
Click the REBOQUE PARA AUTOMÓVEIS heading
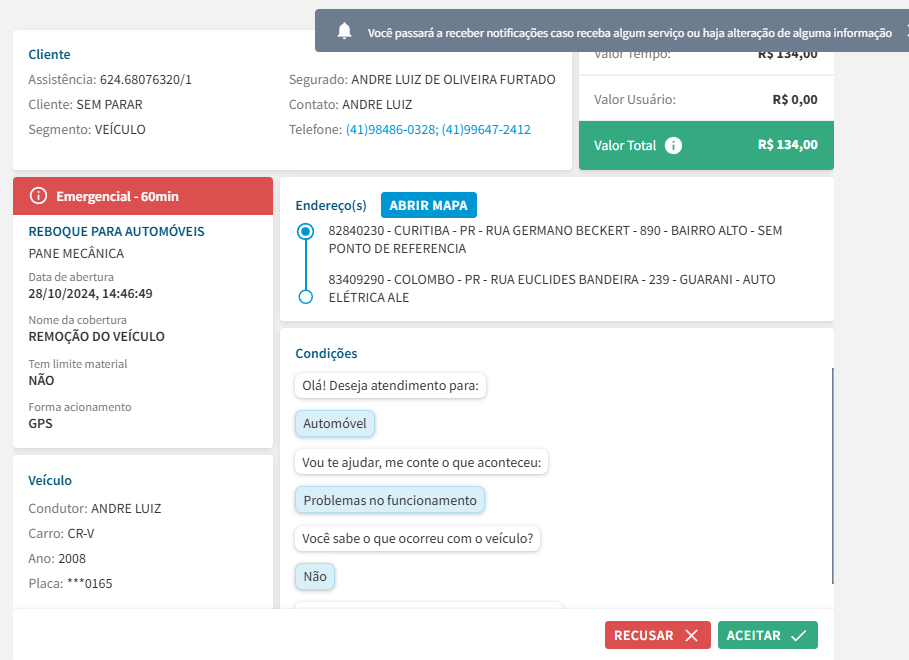tap(117, 231)
